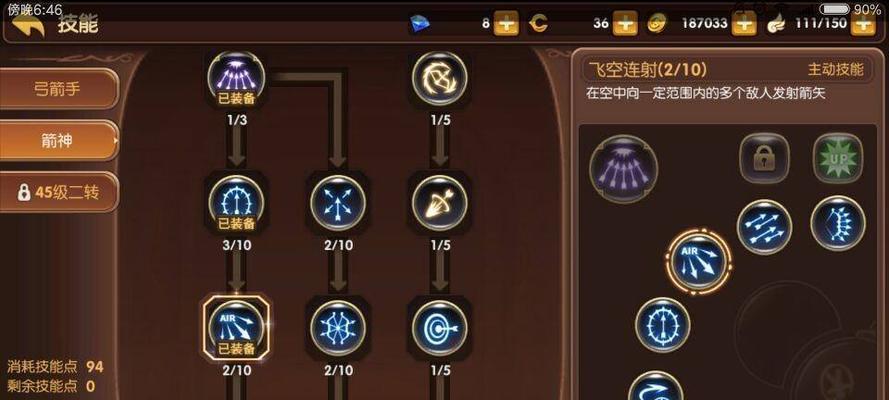The height and width of the screenshot is (400, 889).
Task: Select the golden arrowhead skill 1/5
Action: click(x=439, y=202)
